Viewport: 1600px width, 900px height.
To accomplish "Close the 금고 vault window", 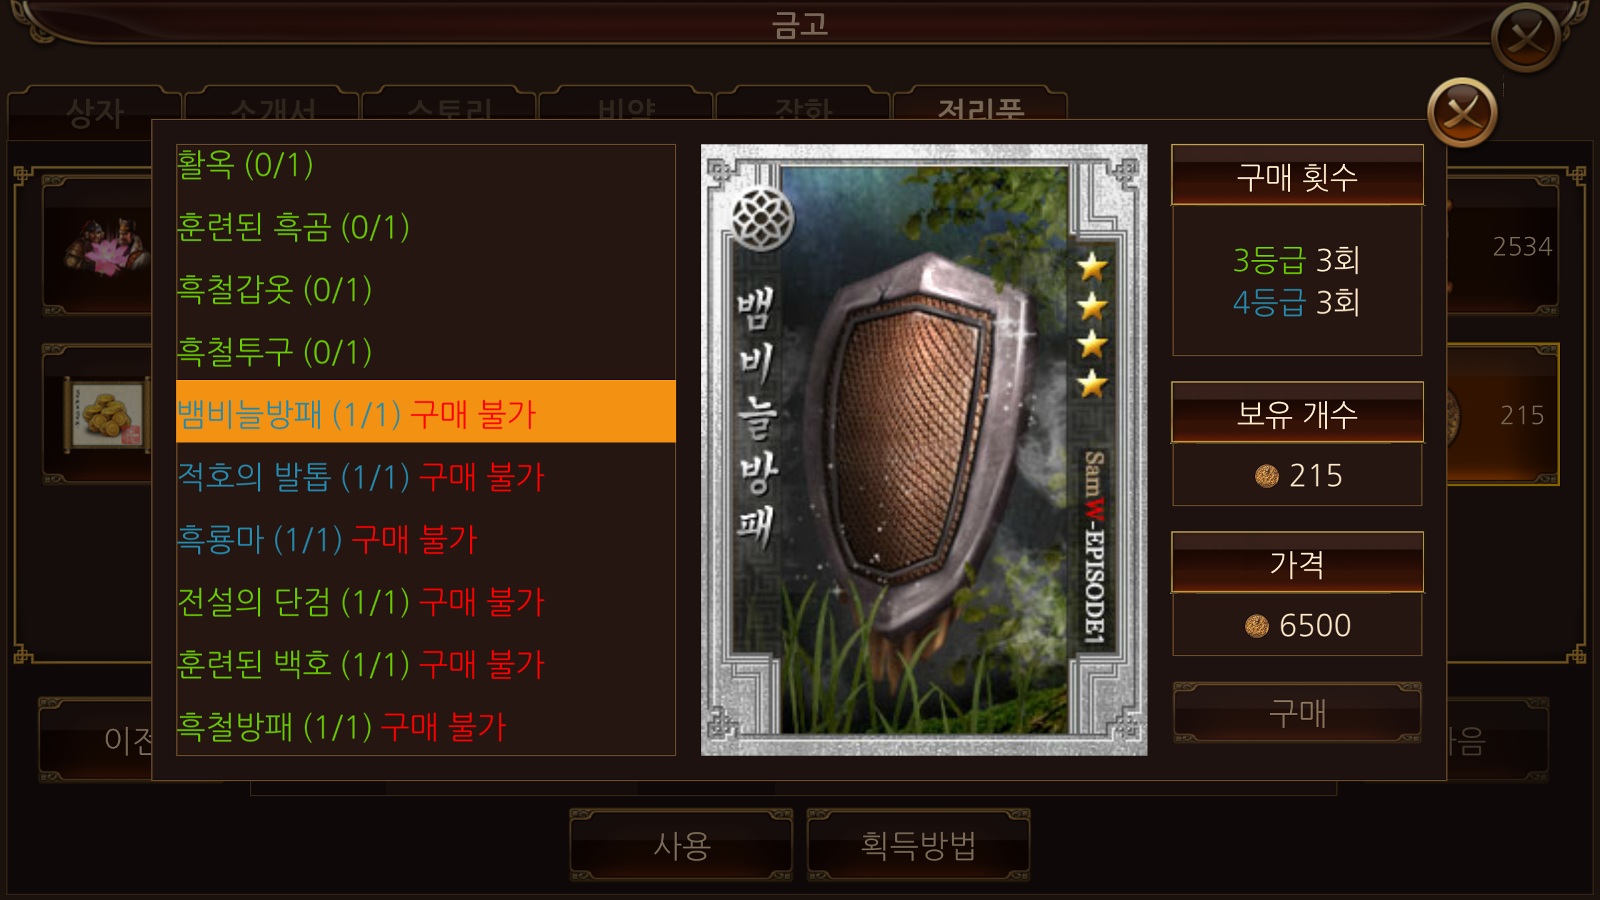I will tap(1526, 38).
